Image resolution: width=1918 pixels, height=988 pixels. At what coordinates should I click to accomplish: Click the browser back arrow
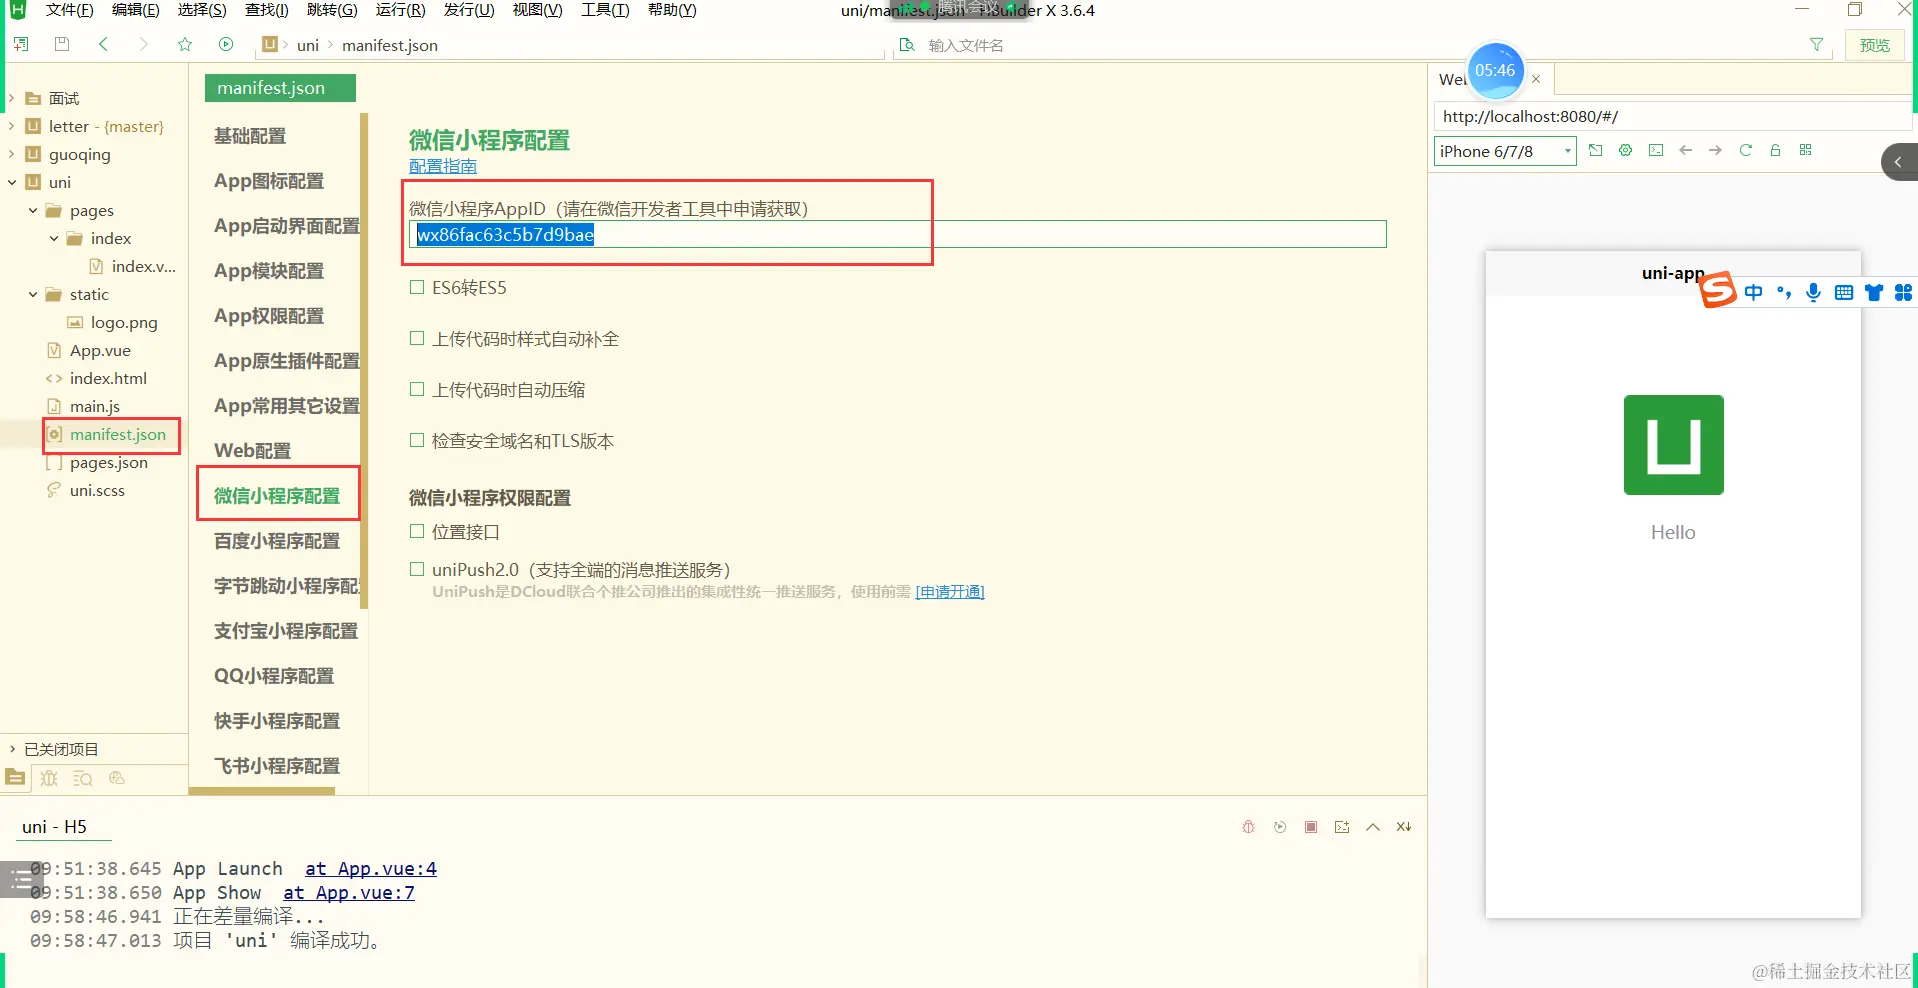point(1686,150)
